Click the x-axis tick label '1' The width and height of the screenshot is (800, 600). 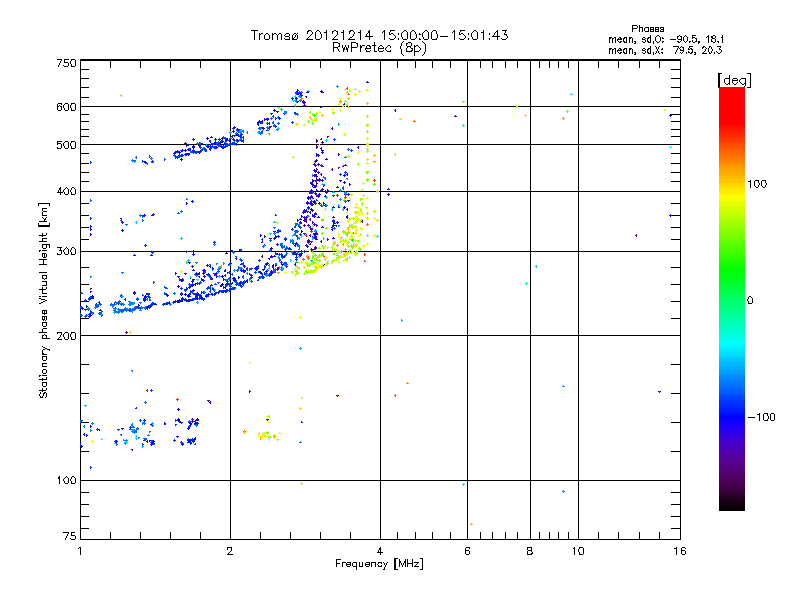pos(80,551)
